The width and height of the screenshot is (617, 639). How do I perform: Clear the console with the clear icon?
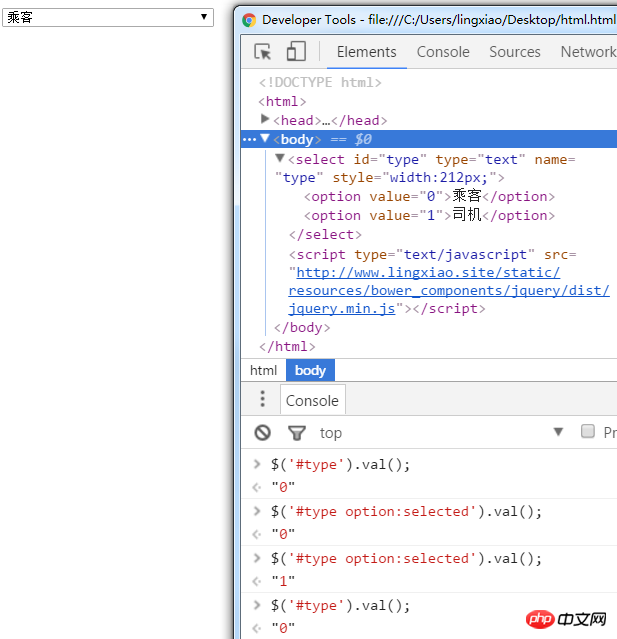263,432
